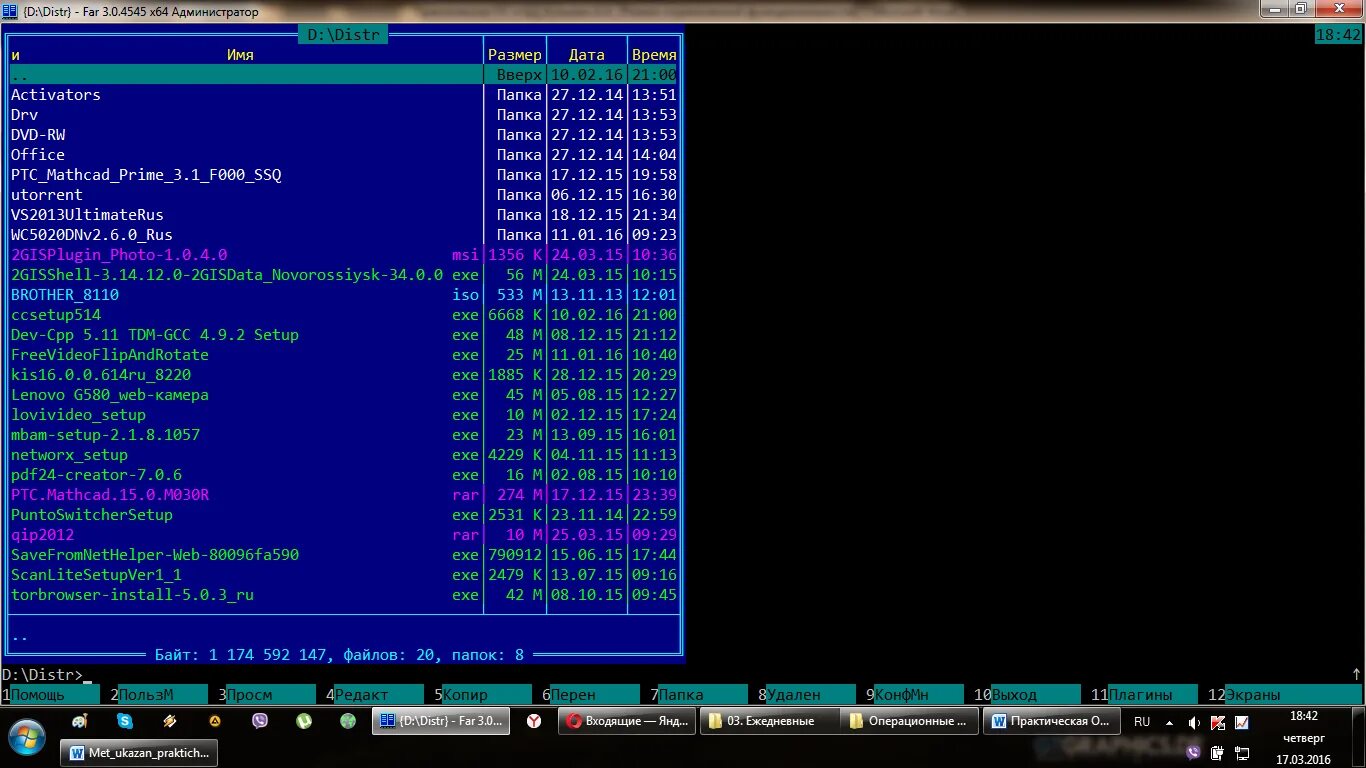Select the Activators folder
Screen dimensions: 1366x768
click(343, 95)
